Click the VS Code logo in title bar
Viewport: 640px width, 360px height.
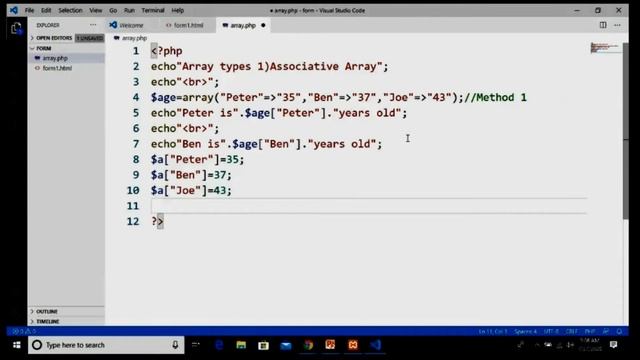coord(14,10)
